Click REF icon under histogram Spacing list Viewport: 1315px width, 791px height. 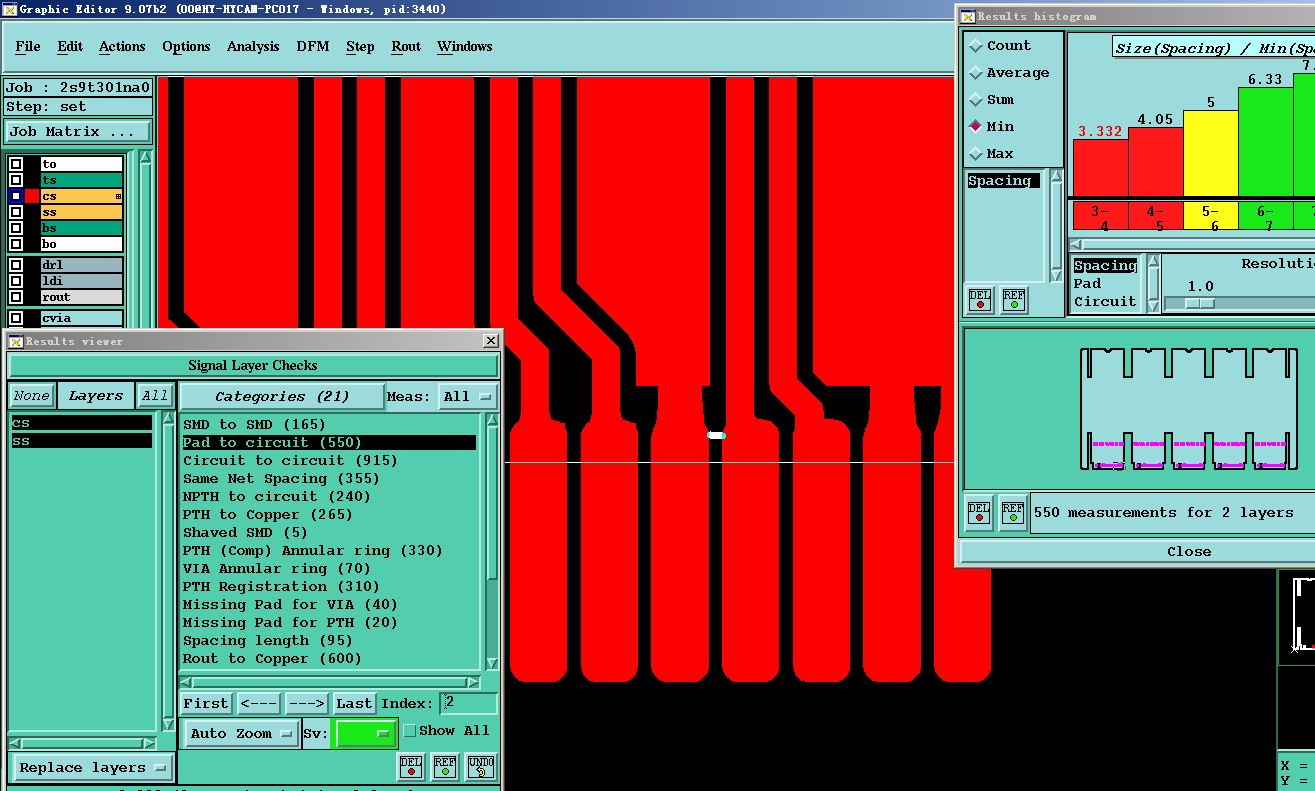[x=1014, y=299]
